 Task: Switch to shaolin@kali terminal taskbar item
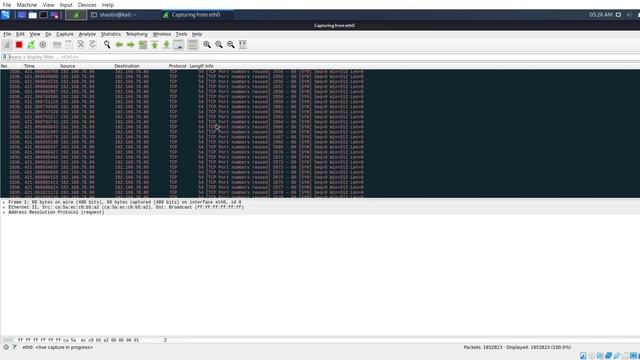pyautogui.click(x=114, y=15)
